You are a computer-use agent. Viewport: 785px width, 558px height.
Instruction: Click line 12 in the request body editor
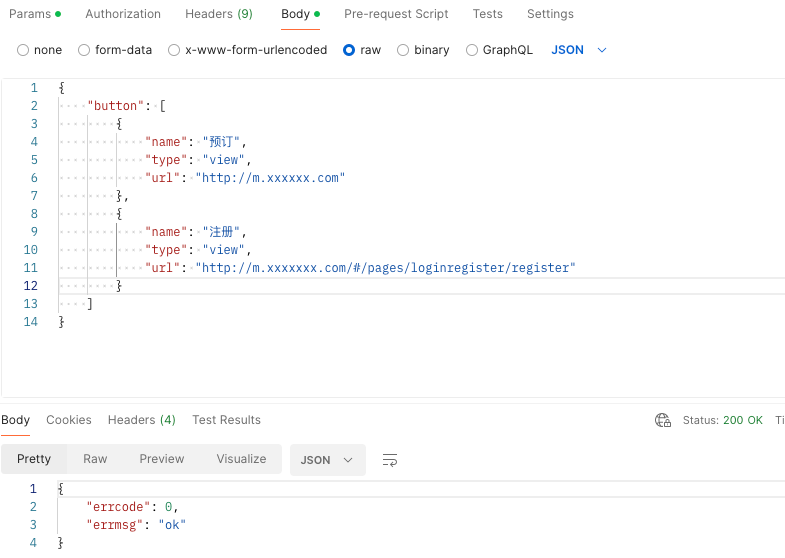pos(300,286)
